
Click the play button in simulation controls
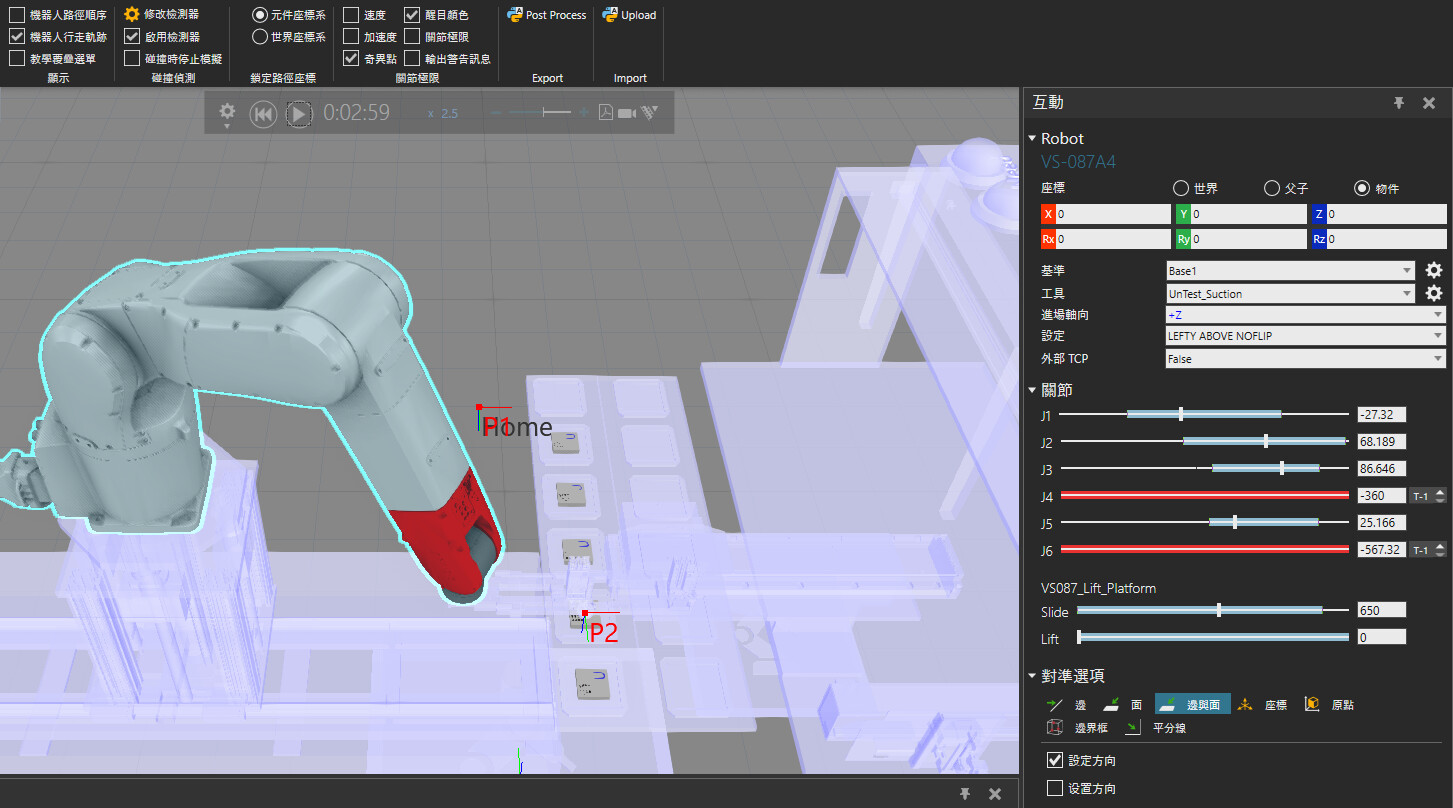click(298, 114)
